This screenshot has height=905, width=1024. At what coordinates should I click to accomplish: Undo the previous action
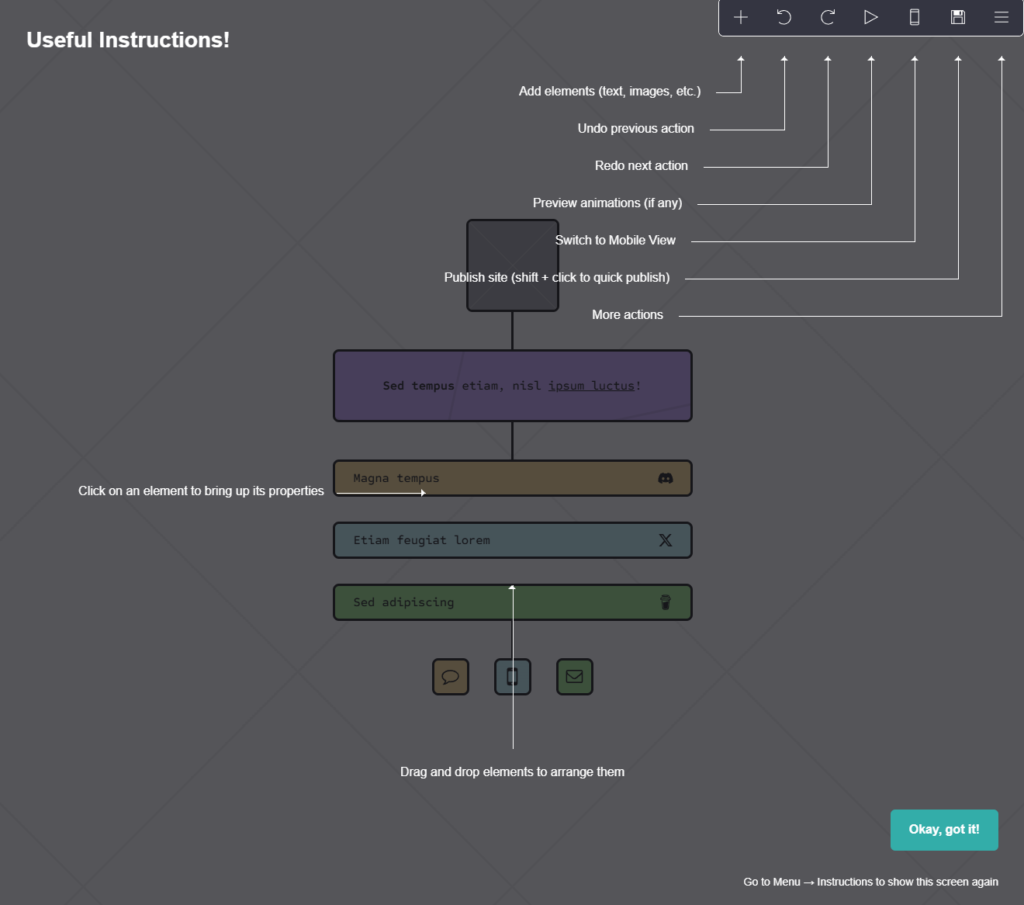tap(784, 17)
